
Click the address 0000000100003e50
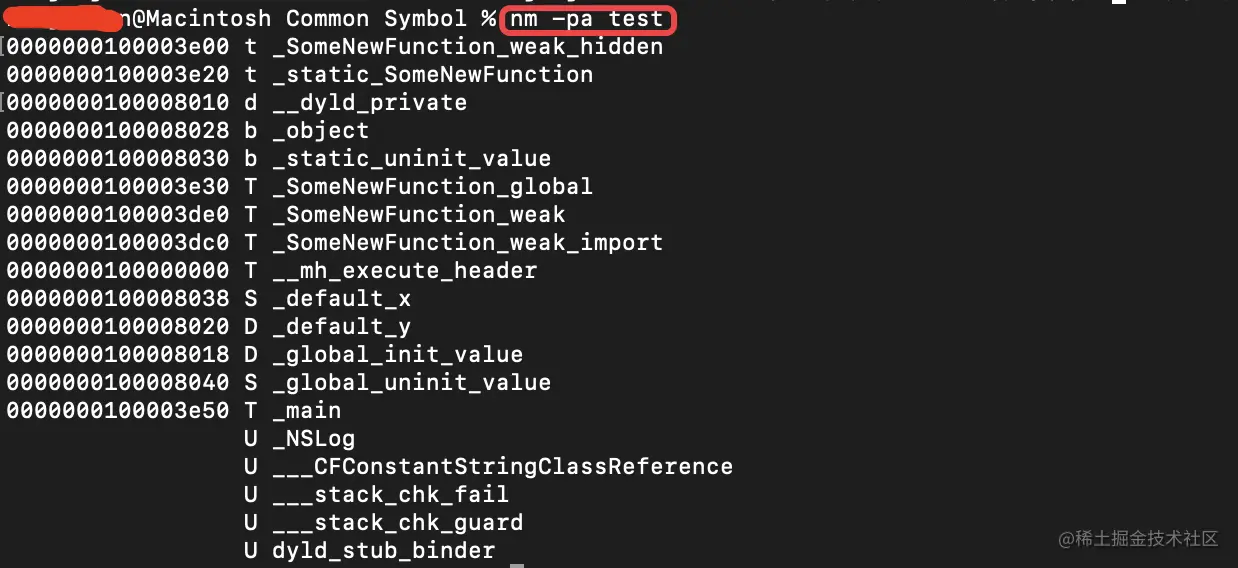click(118, 411)
